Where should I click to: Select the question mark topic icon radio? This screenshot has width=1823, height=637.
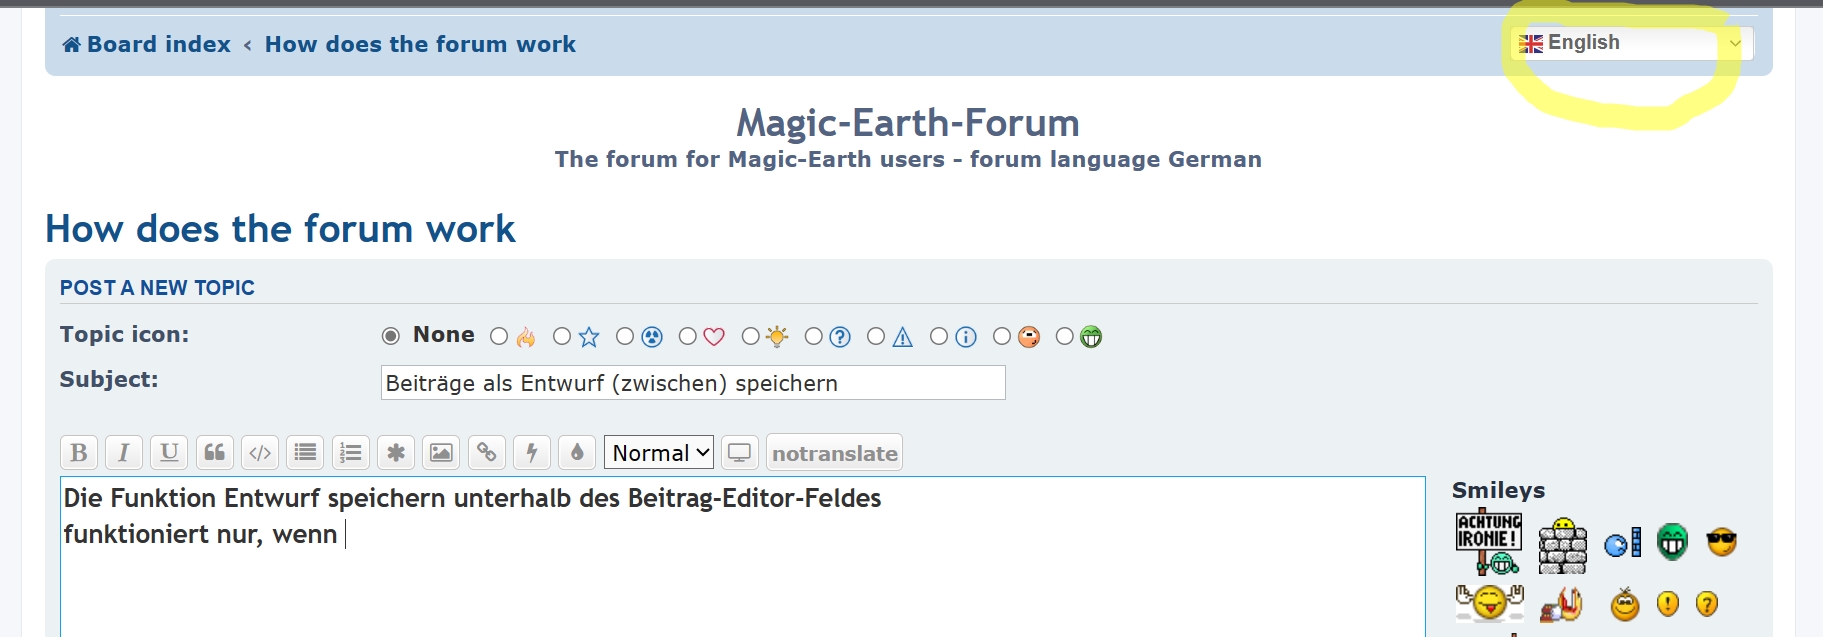pos(814,337)
